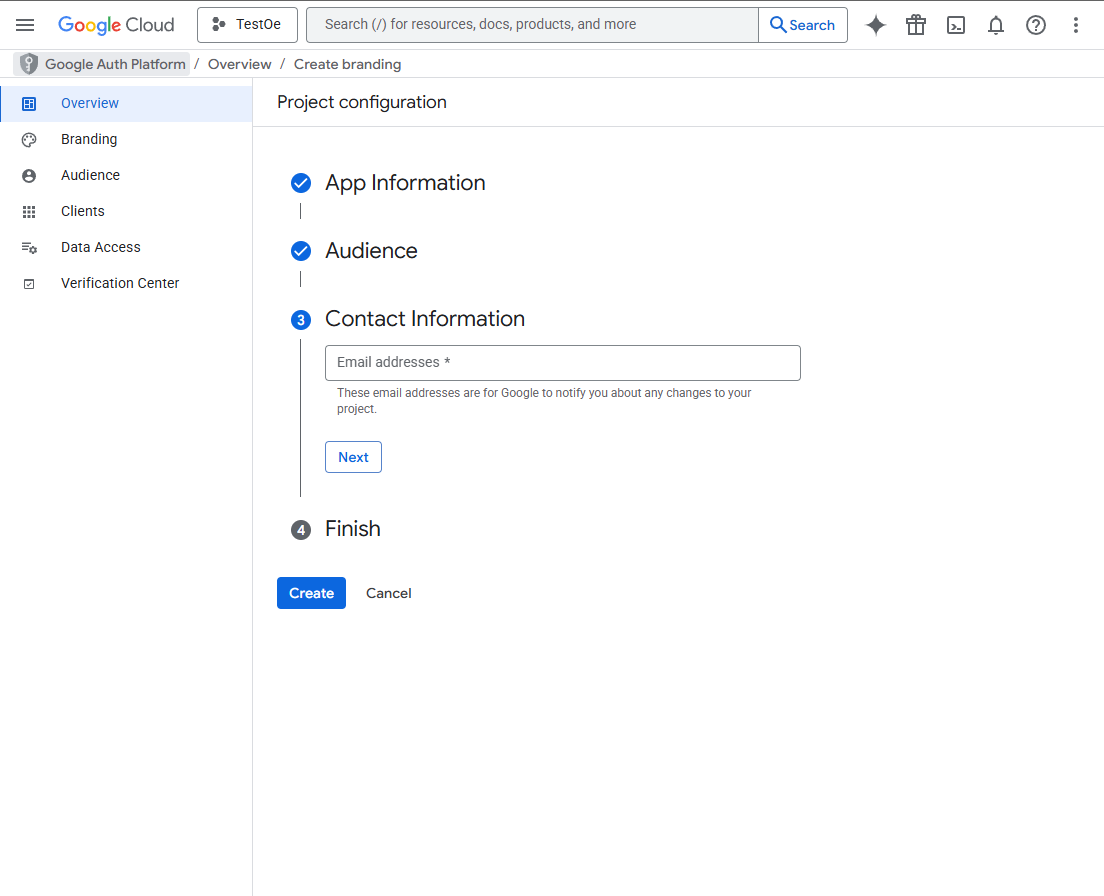Activate Cloud Shell terminal icon
The height and width of the screenshot is (896, 1104).
click(956, 25)
